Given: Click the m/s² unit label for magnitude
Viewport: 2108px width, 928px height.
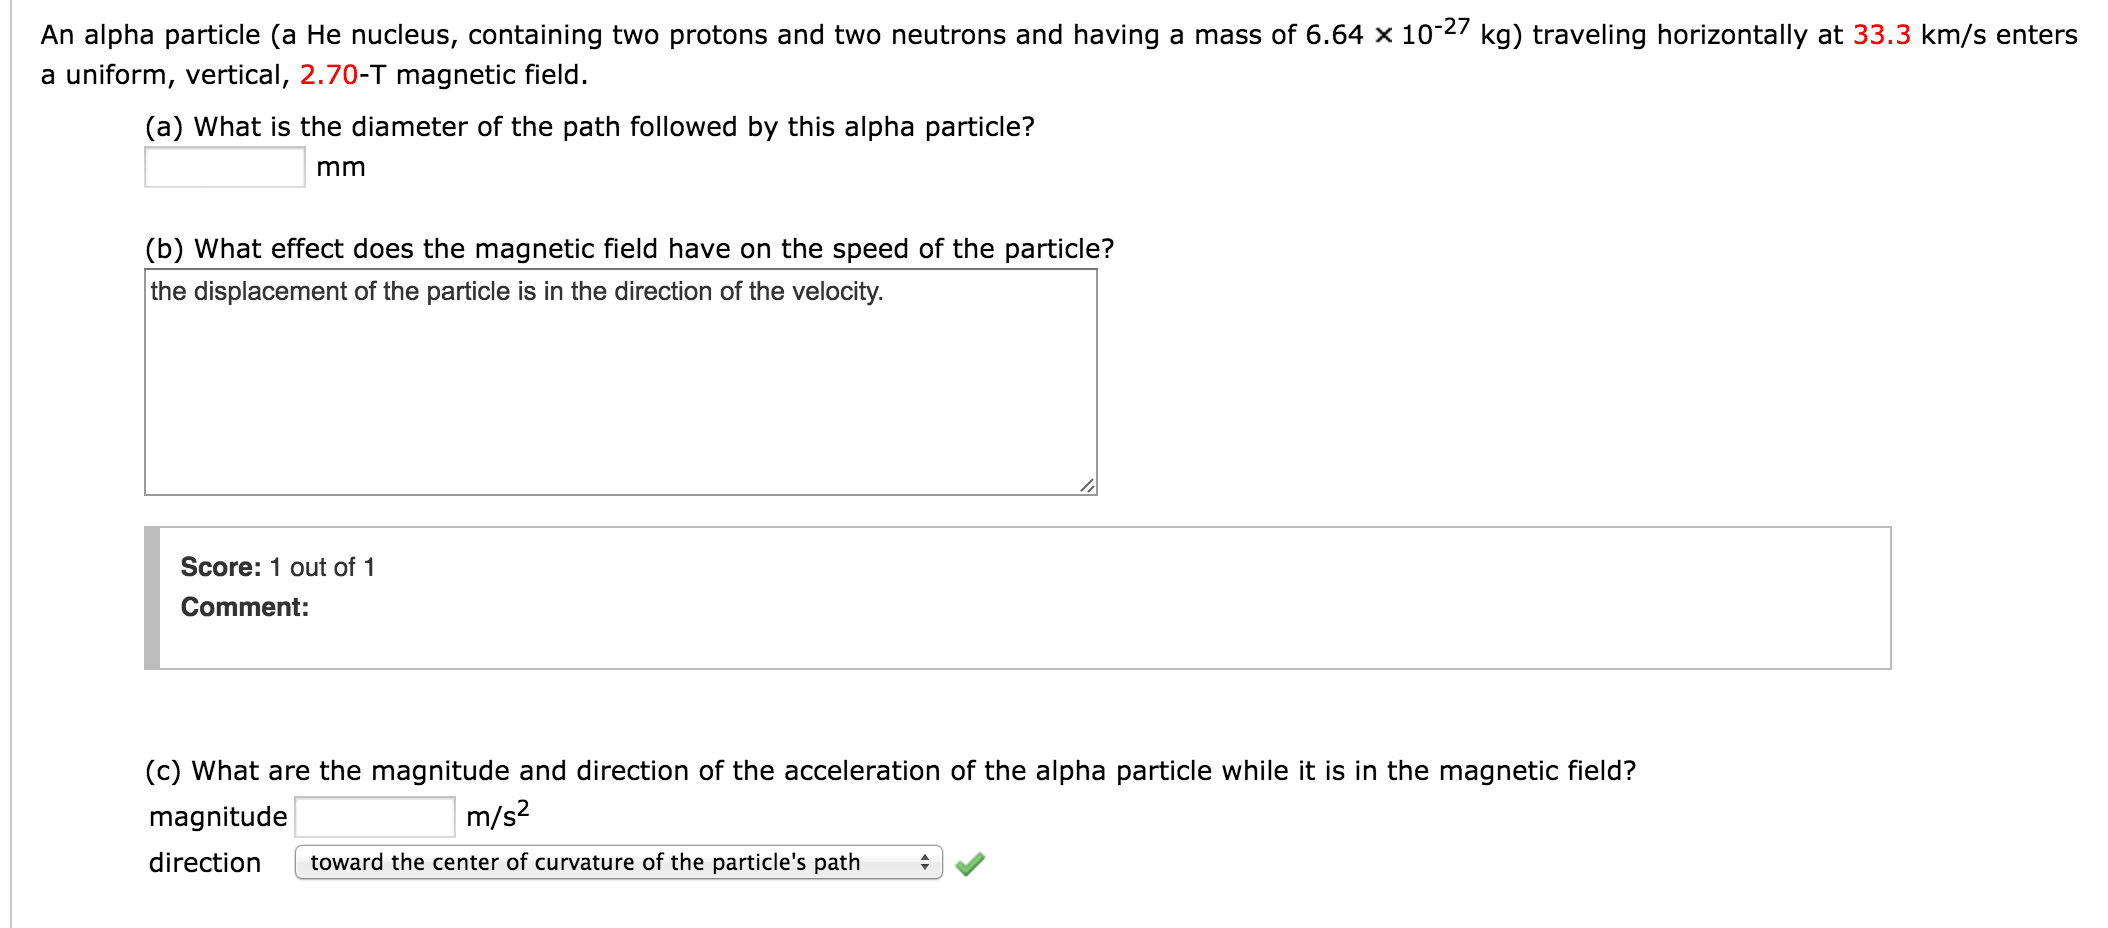Looking at the screenshot, I should (x=499, y=814).
